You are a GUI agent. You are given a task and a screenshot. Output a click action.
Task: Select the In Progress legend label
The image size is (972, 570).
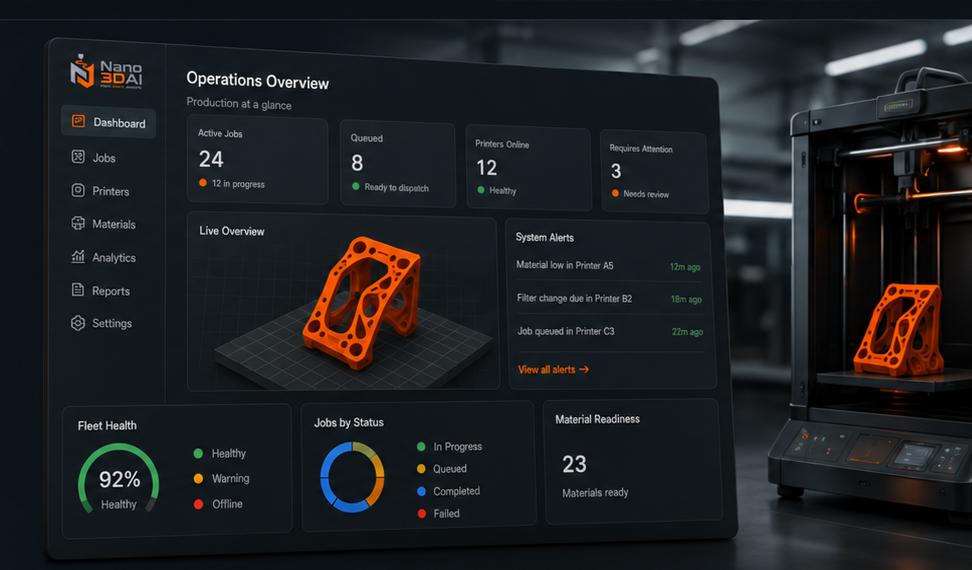click(457, 447)
